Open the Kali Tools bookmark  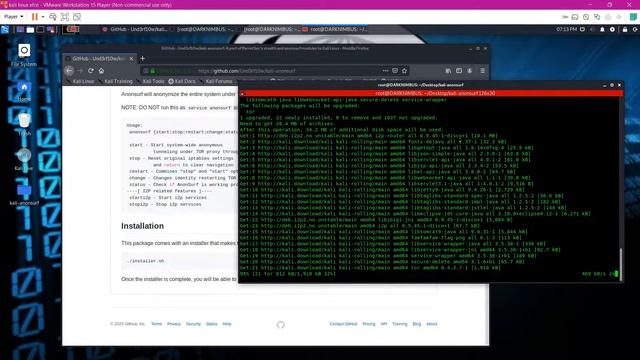click(x=150, y=81)
